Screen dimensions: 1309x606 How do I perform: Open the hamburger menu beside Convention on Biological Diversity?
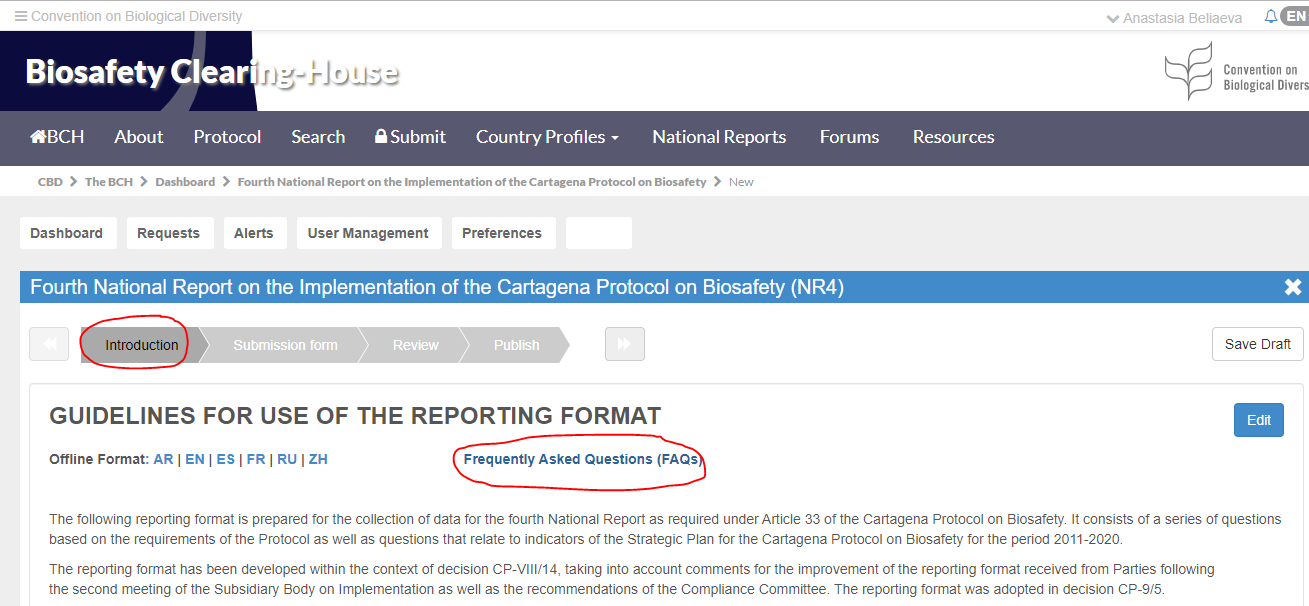point(21,17)
